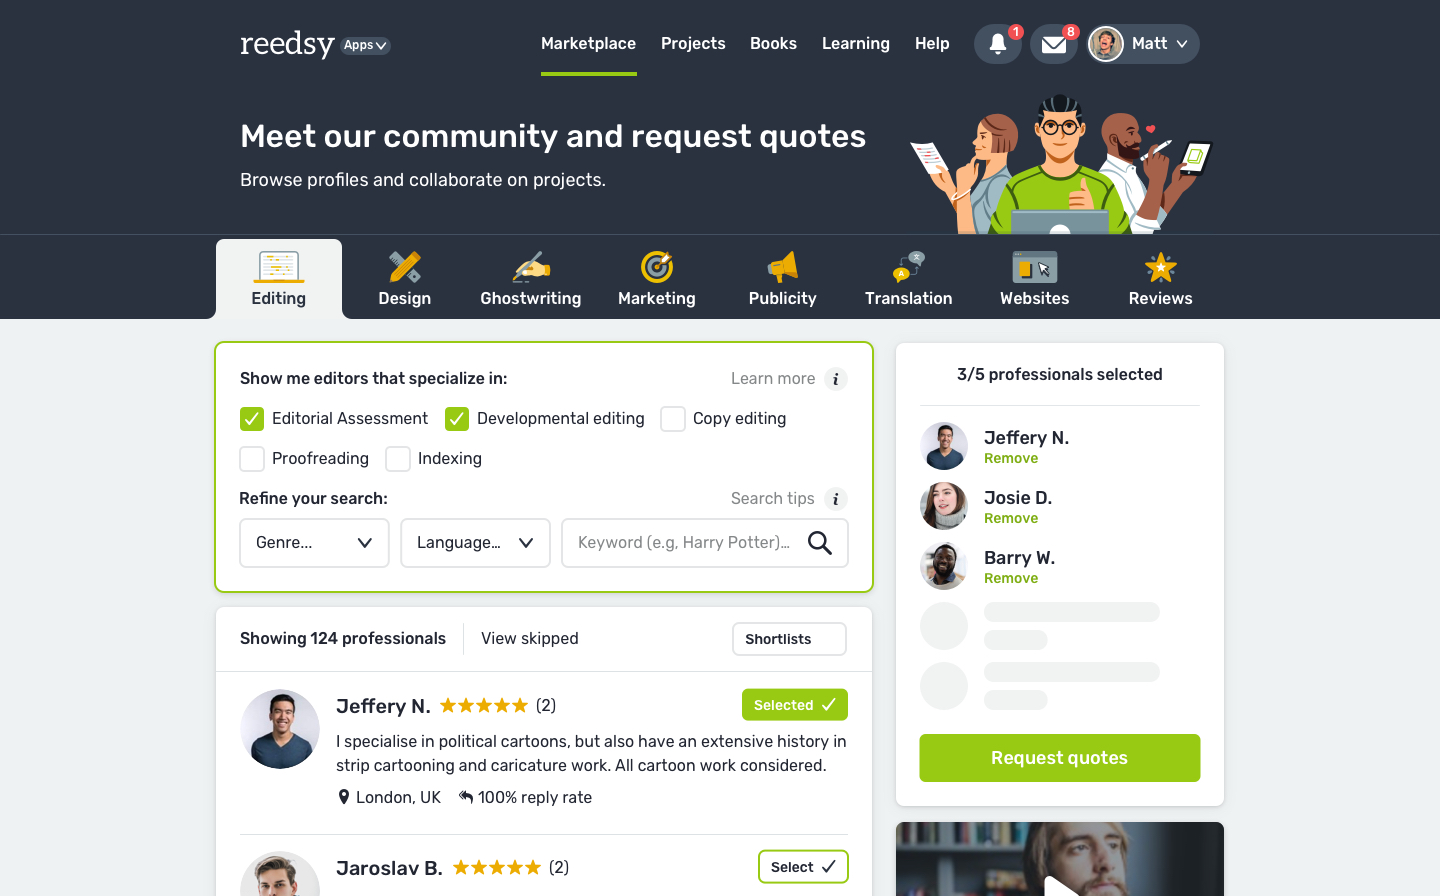Open the Publicity megaphone icon
The width and height of the screenshot is (1440, 896).
(783, 267)
